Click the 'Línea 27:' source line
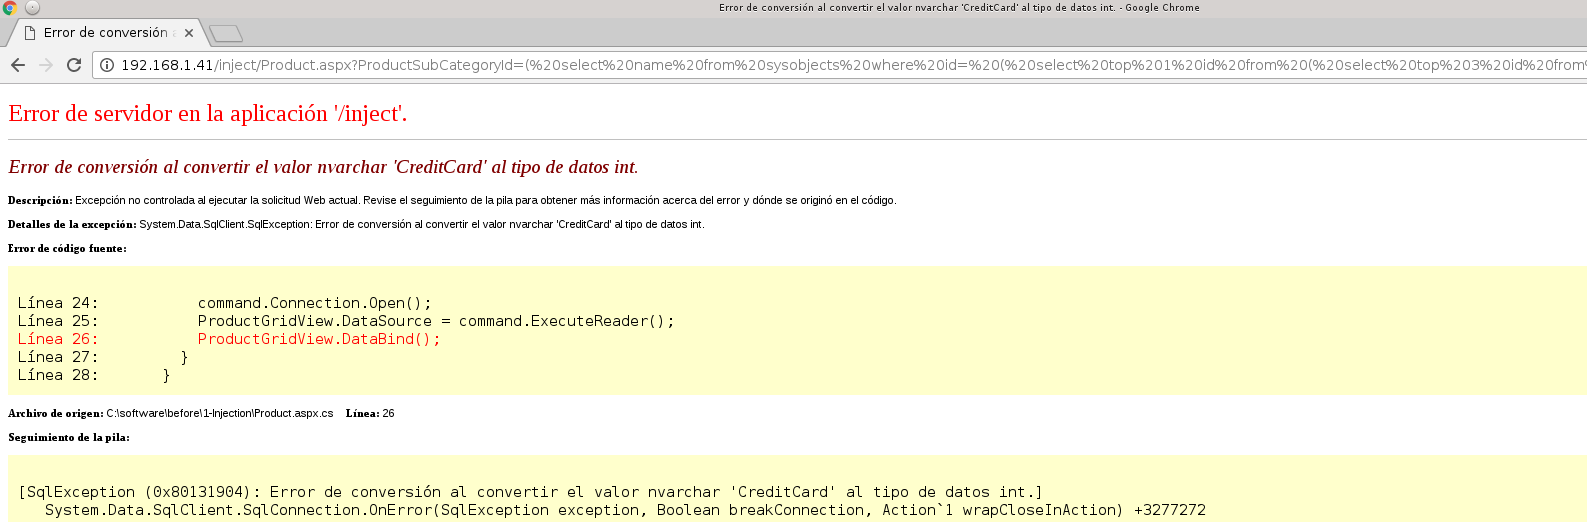This screenshot has width=1587, height=522. [x=103, y=357]
